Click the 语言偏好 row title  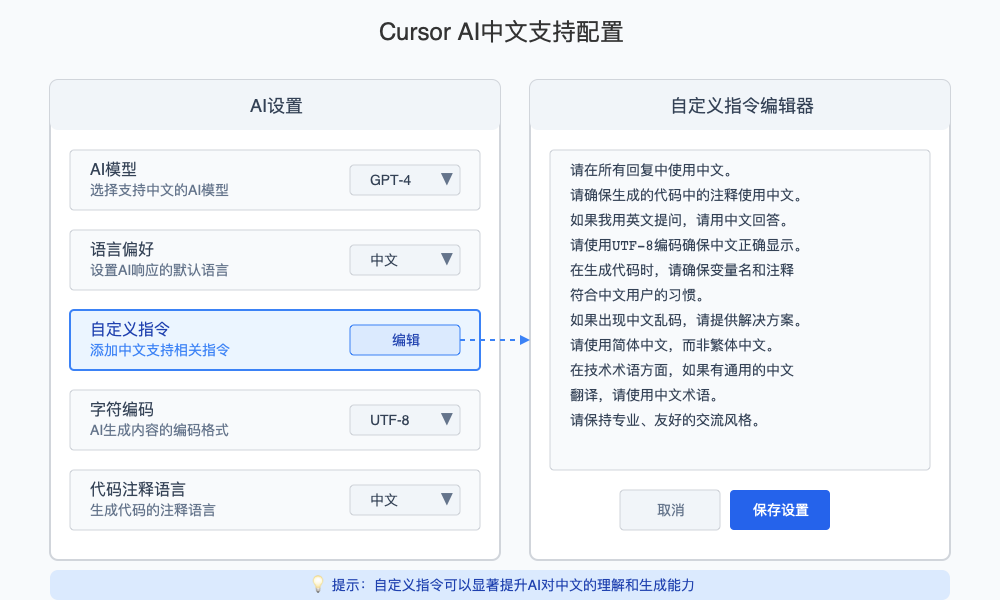122,249
